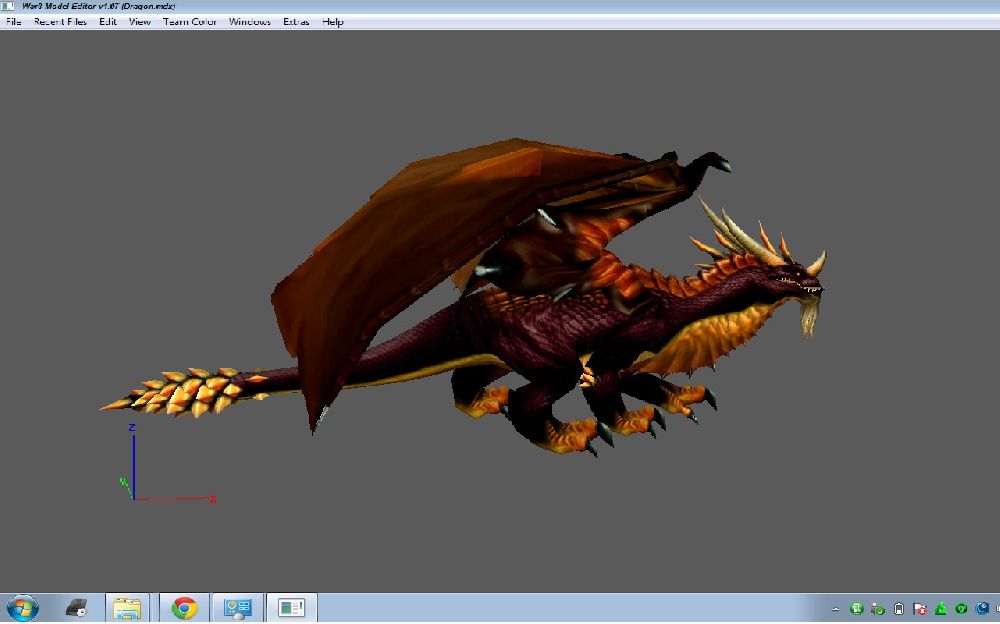The width and height of the screenshot is (1000, 624).
Task: Select the War3 Model Editor taskbar button
Action: click(291, 608)
